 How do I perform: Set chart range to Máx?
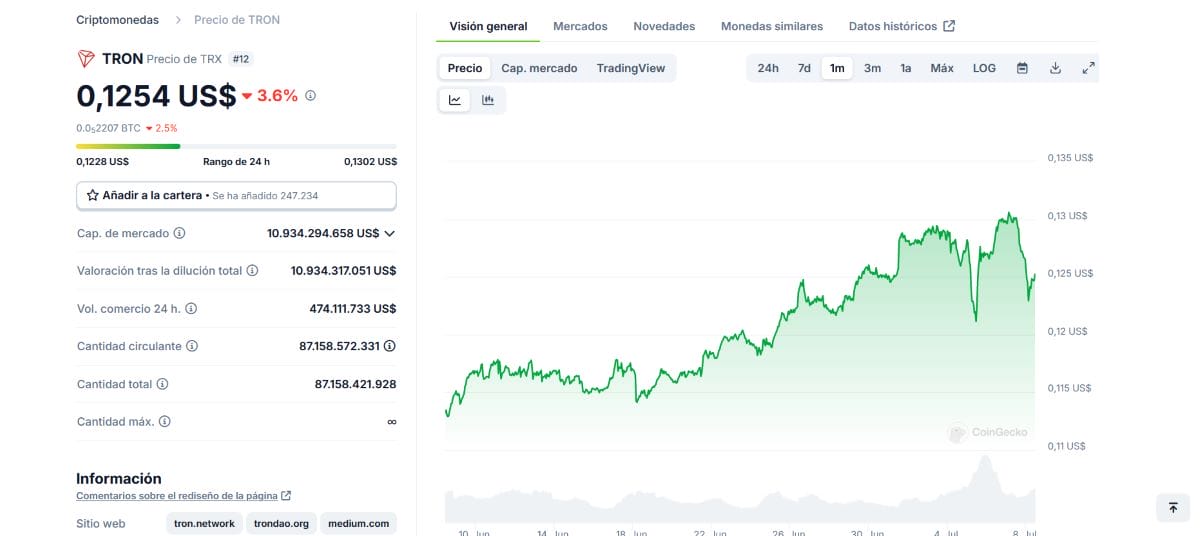(942, 68)
